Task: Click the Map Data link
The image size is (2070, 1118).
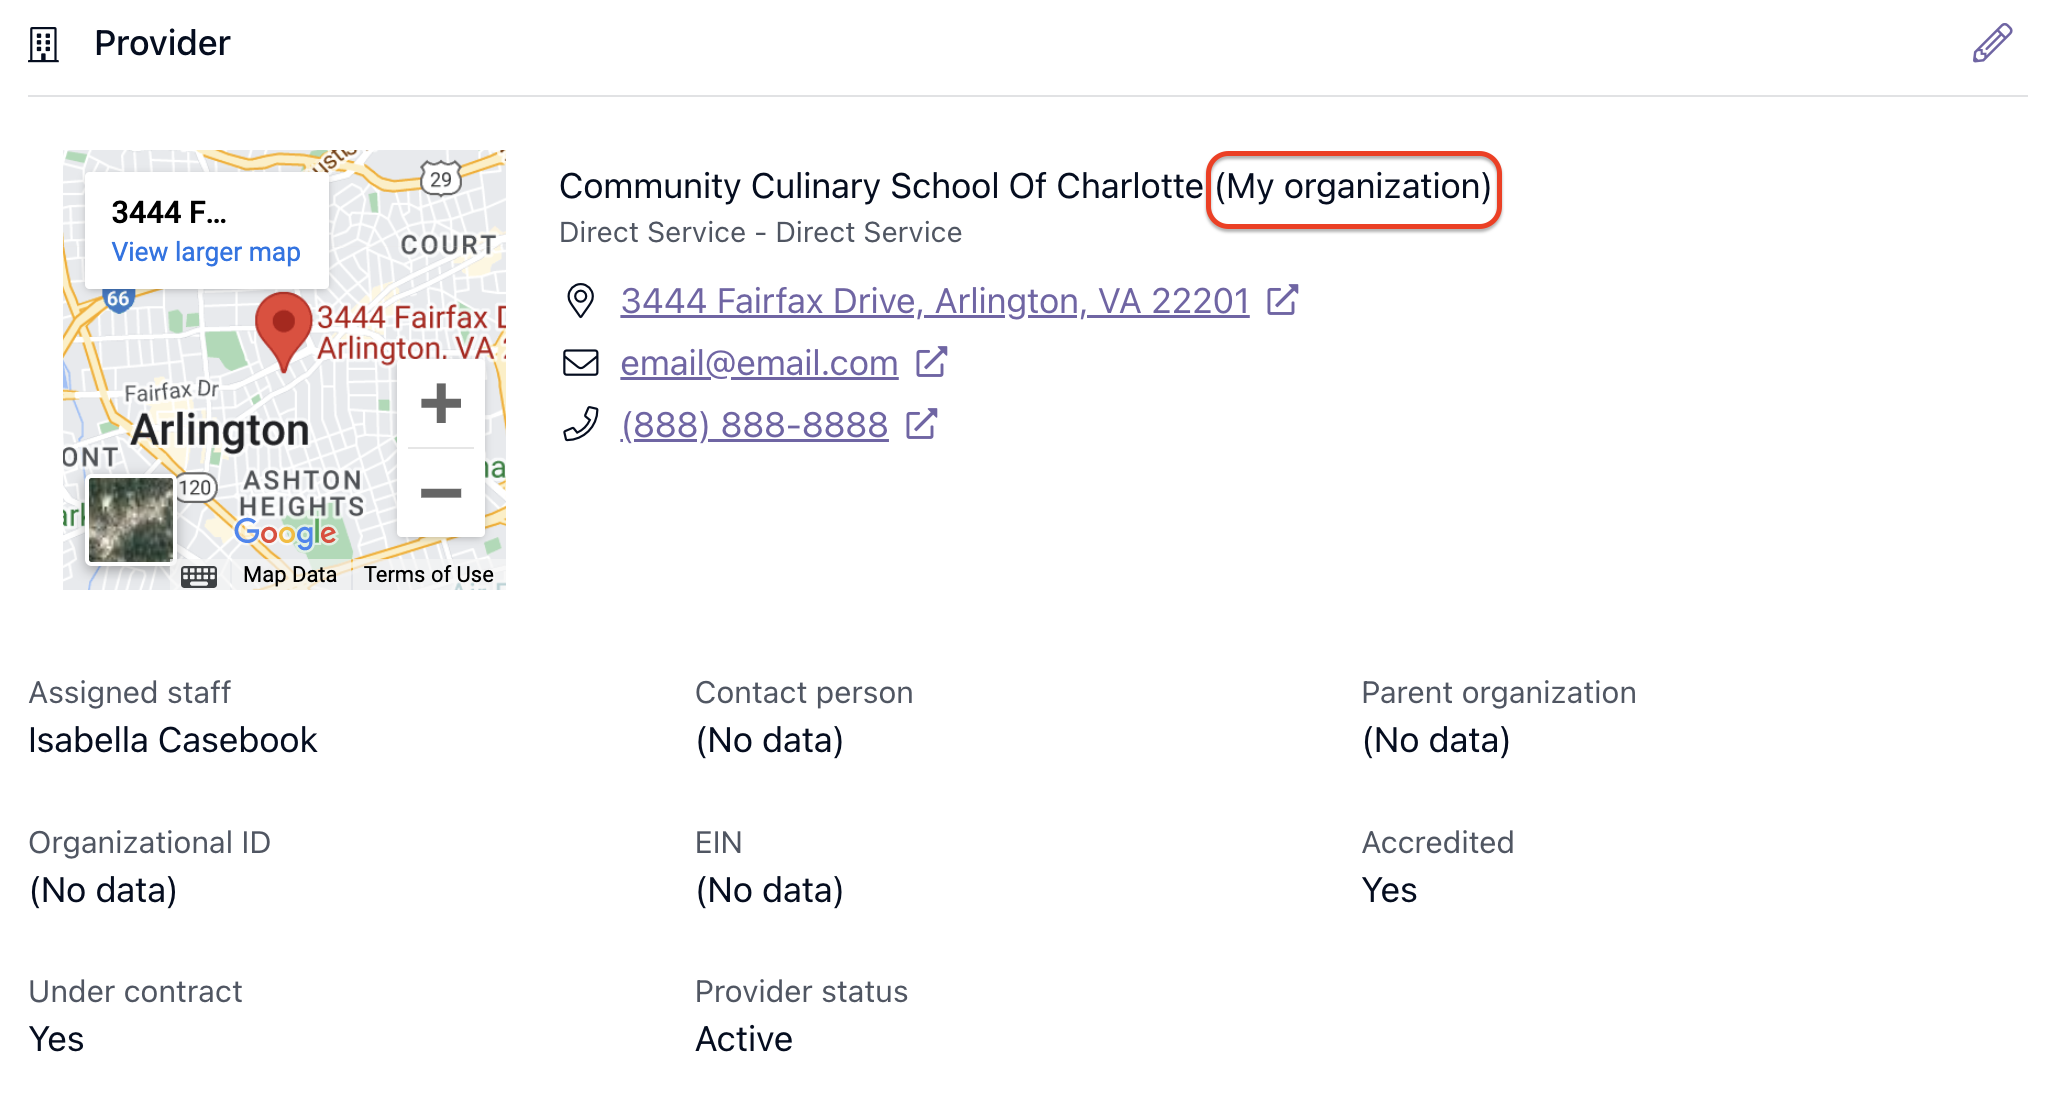Action: 290,575
